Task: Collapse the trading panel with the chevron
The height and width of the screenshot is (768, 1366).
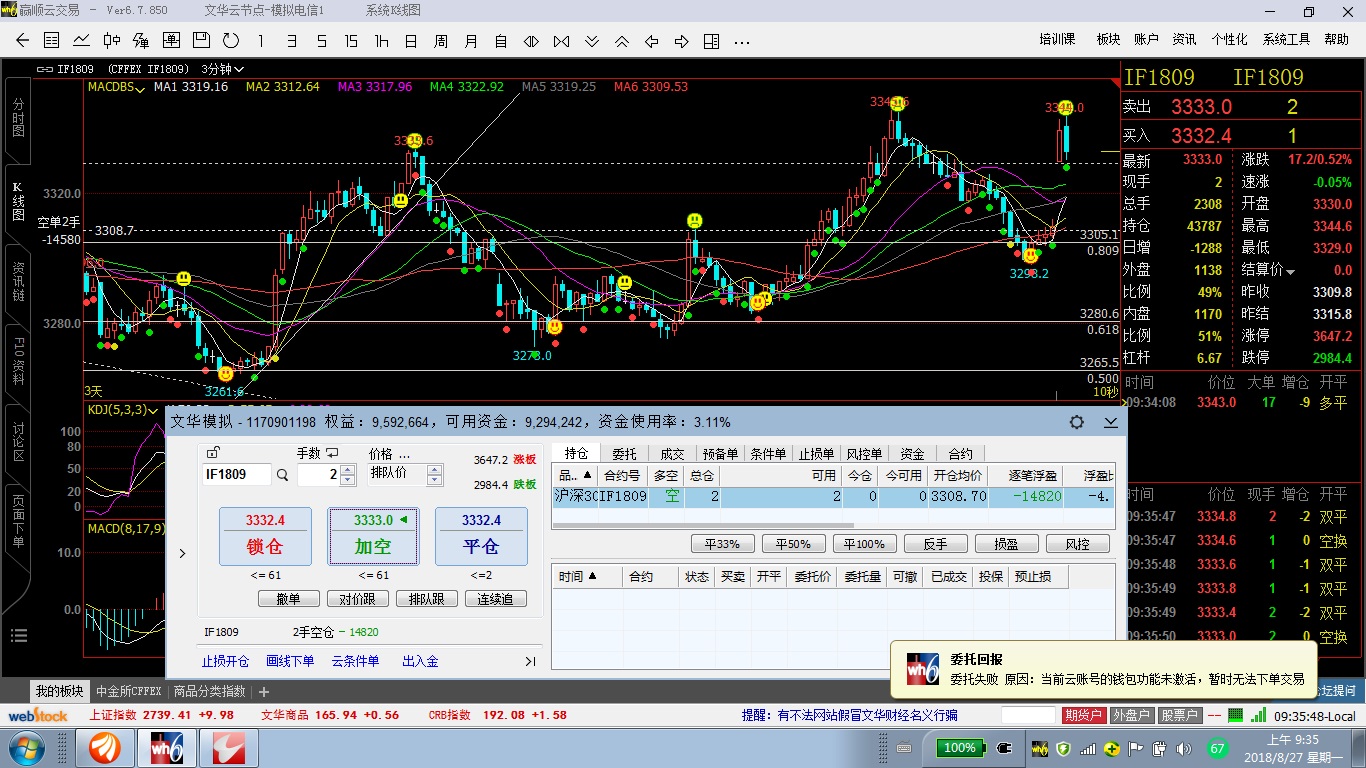Action: coord(1111,422)
